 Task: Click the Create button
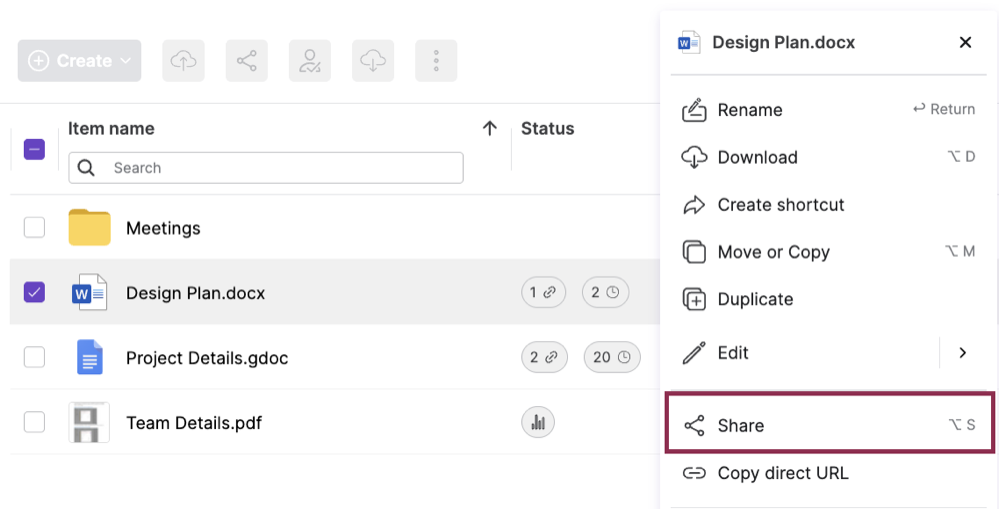(x=79, y=61)
